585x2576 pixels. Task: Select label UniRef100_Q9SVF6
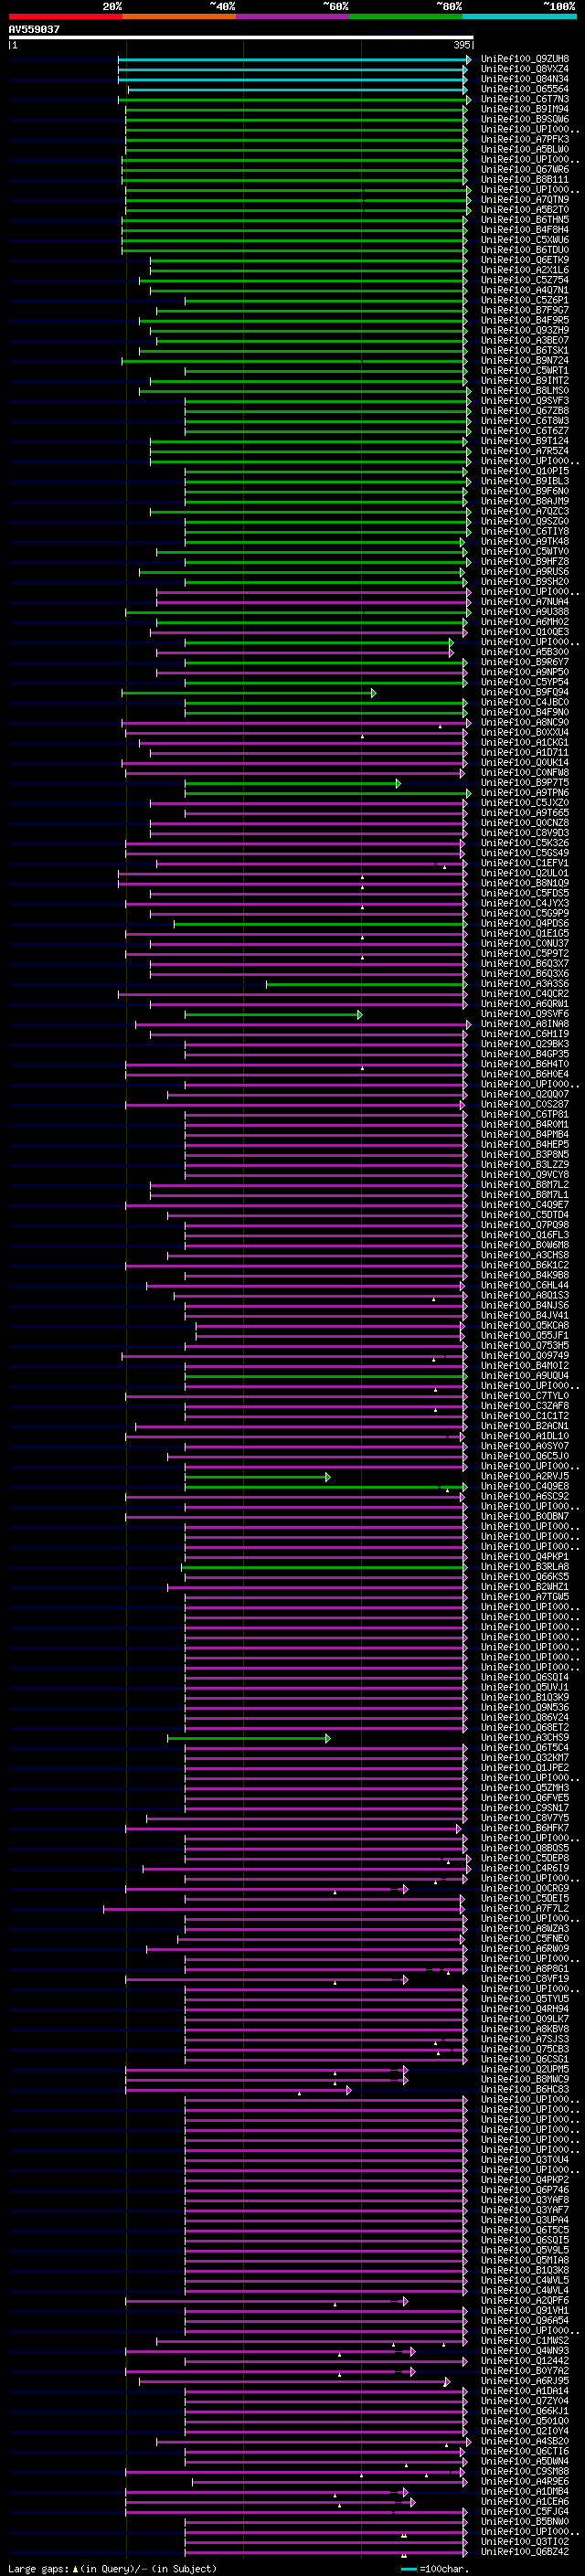525,1014
